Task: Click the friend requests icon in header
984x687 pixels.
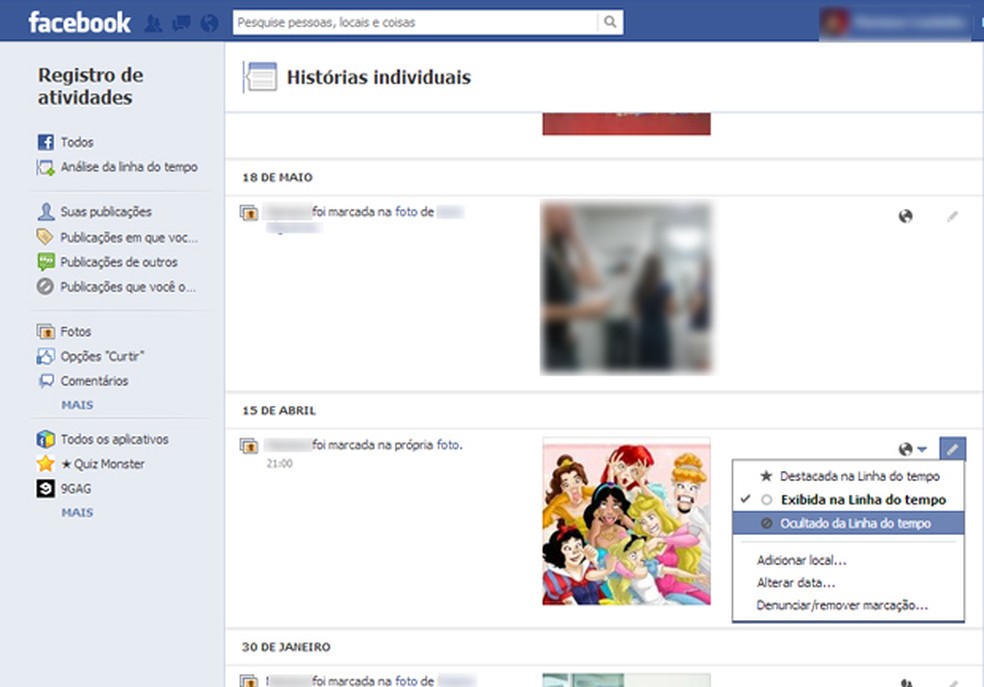Action: 153,22
